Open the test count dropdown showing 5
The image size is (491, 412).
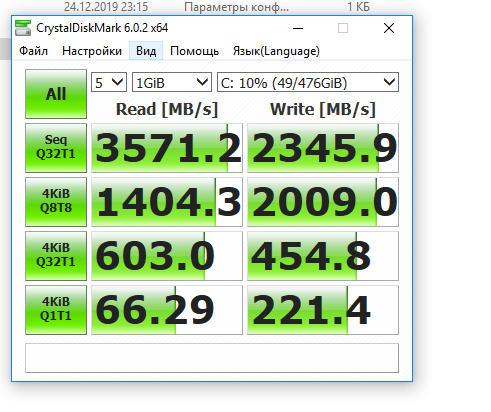[109, 82]
